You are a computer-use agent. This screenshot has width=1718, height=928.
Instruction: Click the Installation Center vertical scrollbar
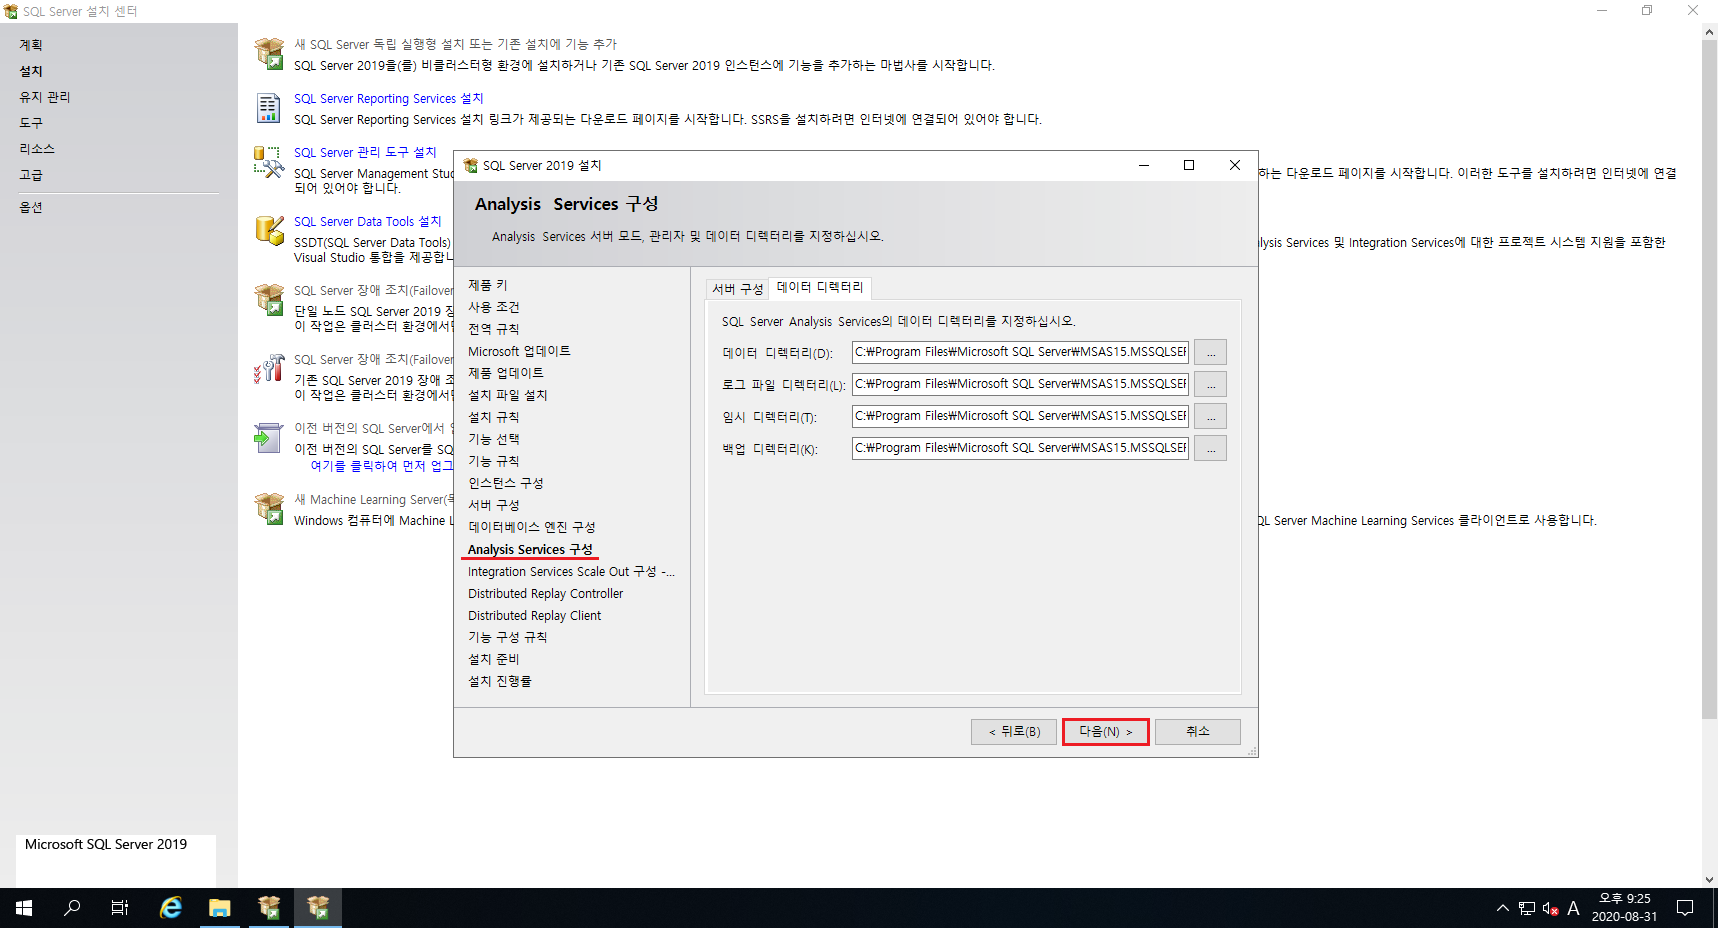[x=1709, y=455]
